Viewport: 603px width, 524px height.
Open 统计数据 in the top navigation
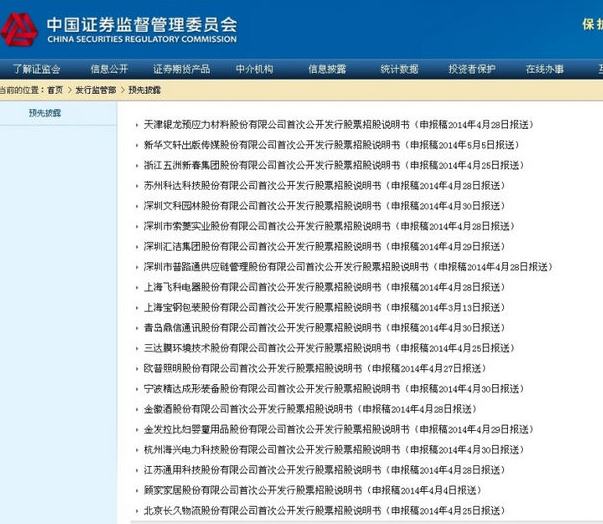[x=399, y=69]
